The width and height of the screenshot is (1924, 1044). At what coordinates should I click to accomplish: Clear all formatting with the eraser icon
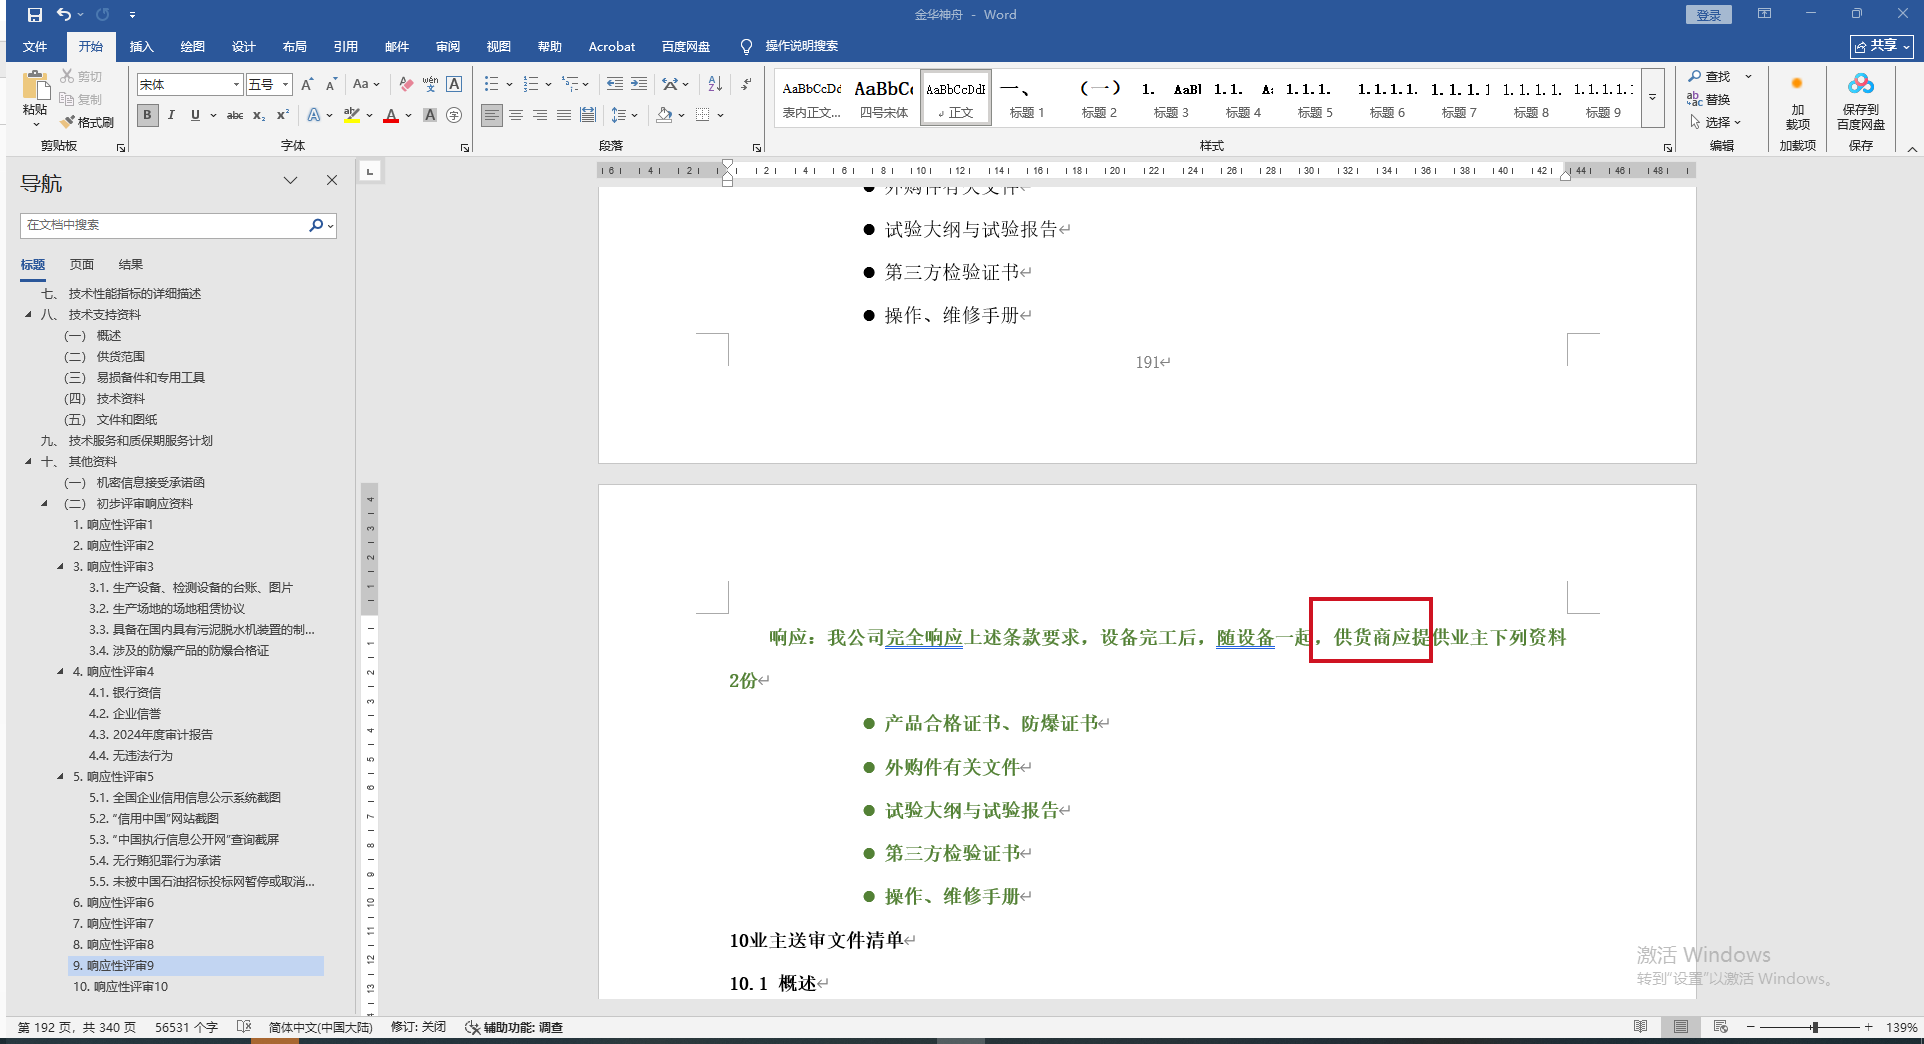tap(406, 84)
